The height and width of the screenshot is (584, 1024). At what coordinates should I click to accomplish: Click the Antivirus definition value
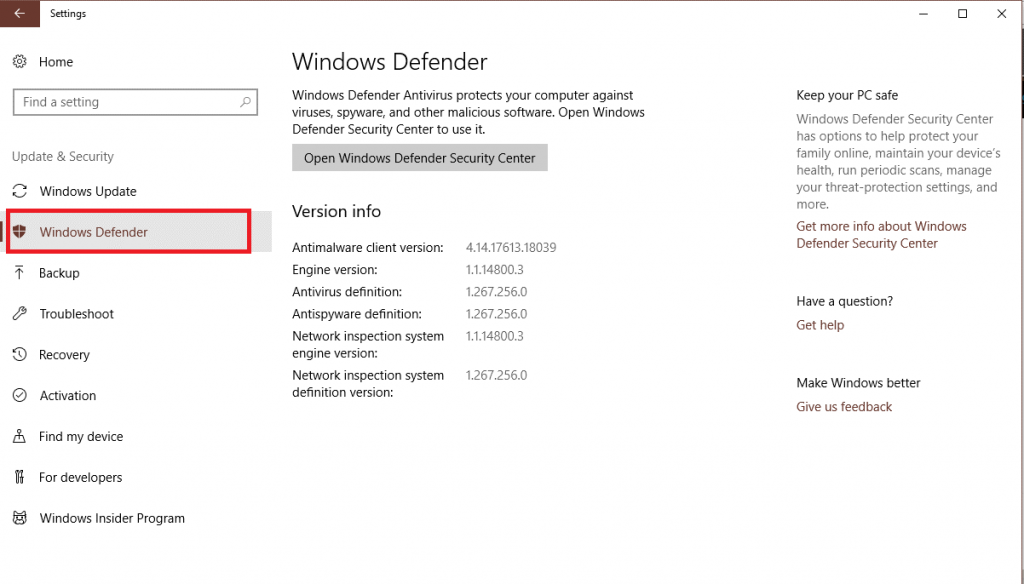(496, 292)
